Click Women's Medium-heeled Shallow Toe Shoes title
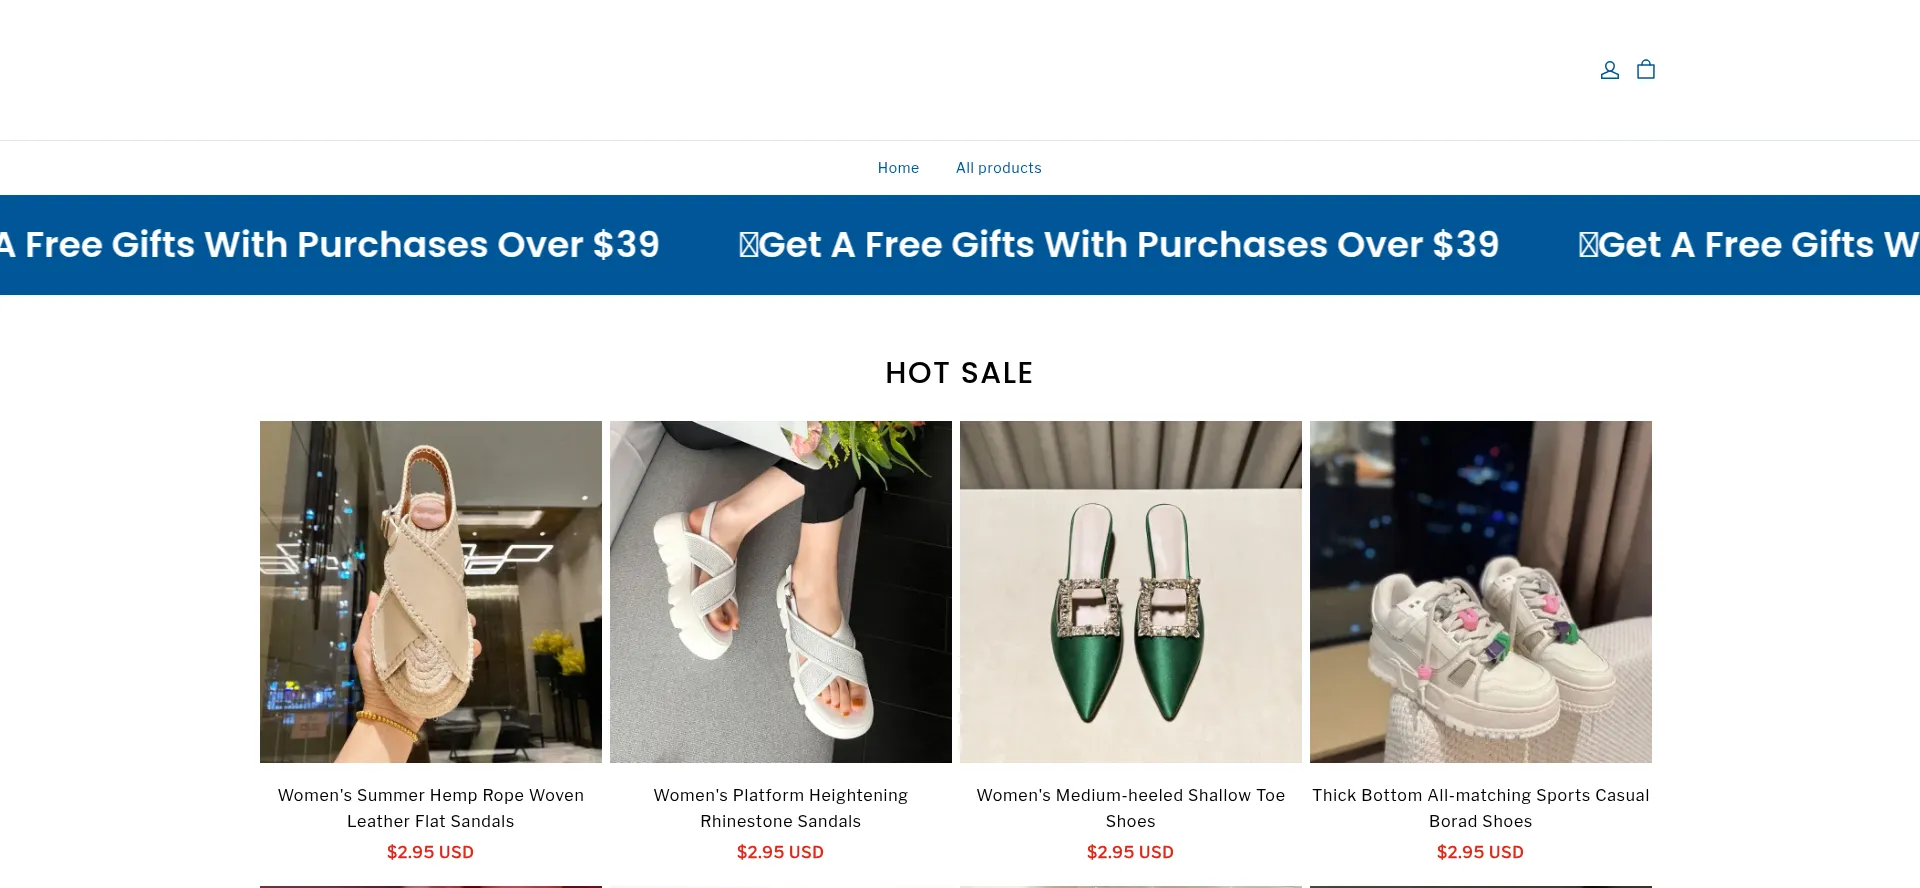 [x=1131, y=808]
